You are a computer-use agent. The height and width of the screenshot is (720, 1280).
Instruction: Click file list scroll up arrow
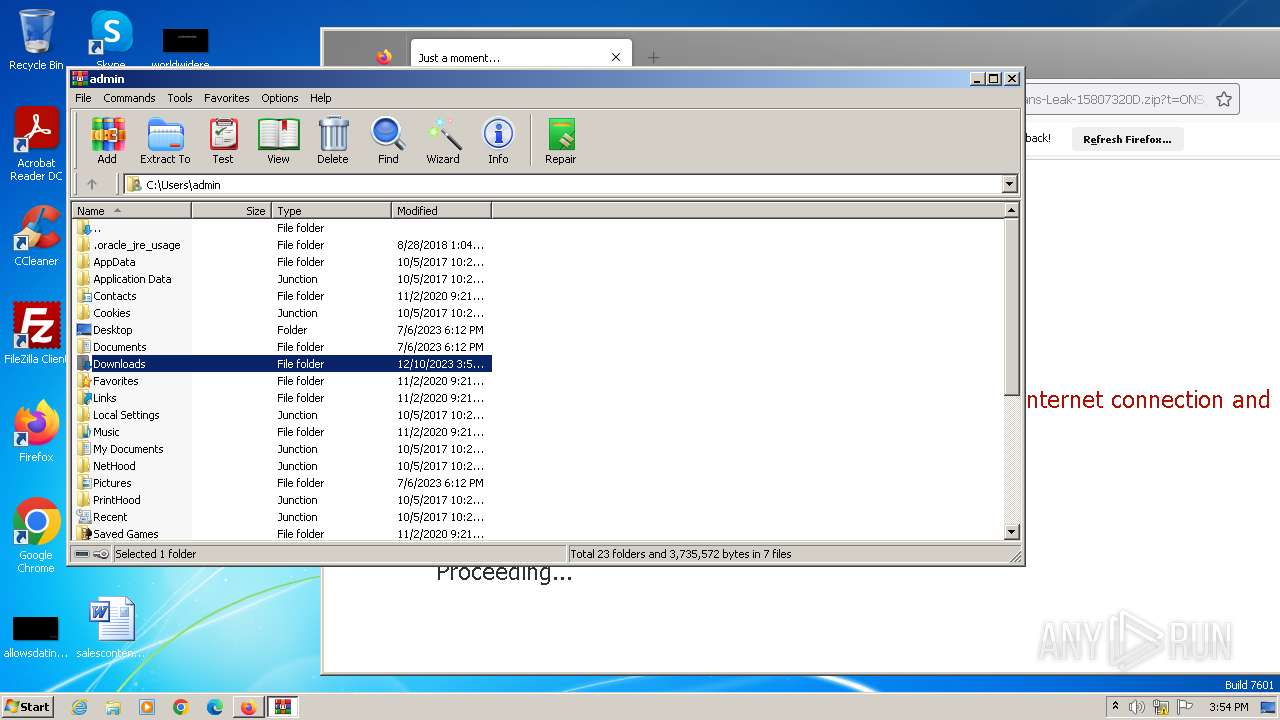coord(1011,211)
